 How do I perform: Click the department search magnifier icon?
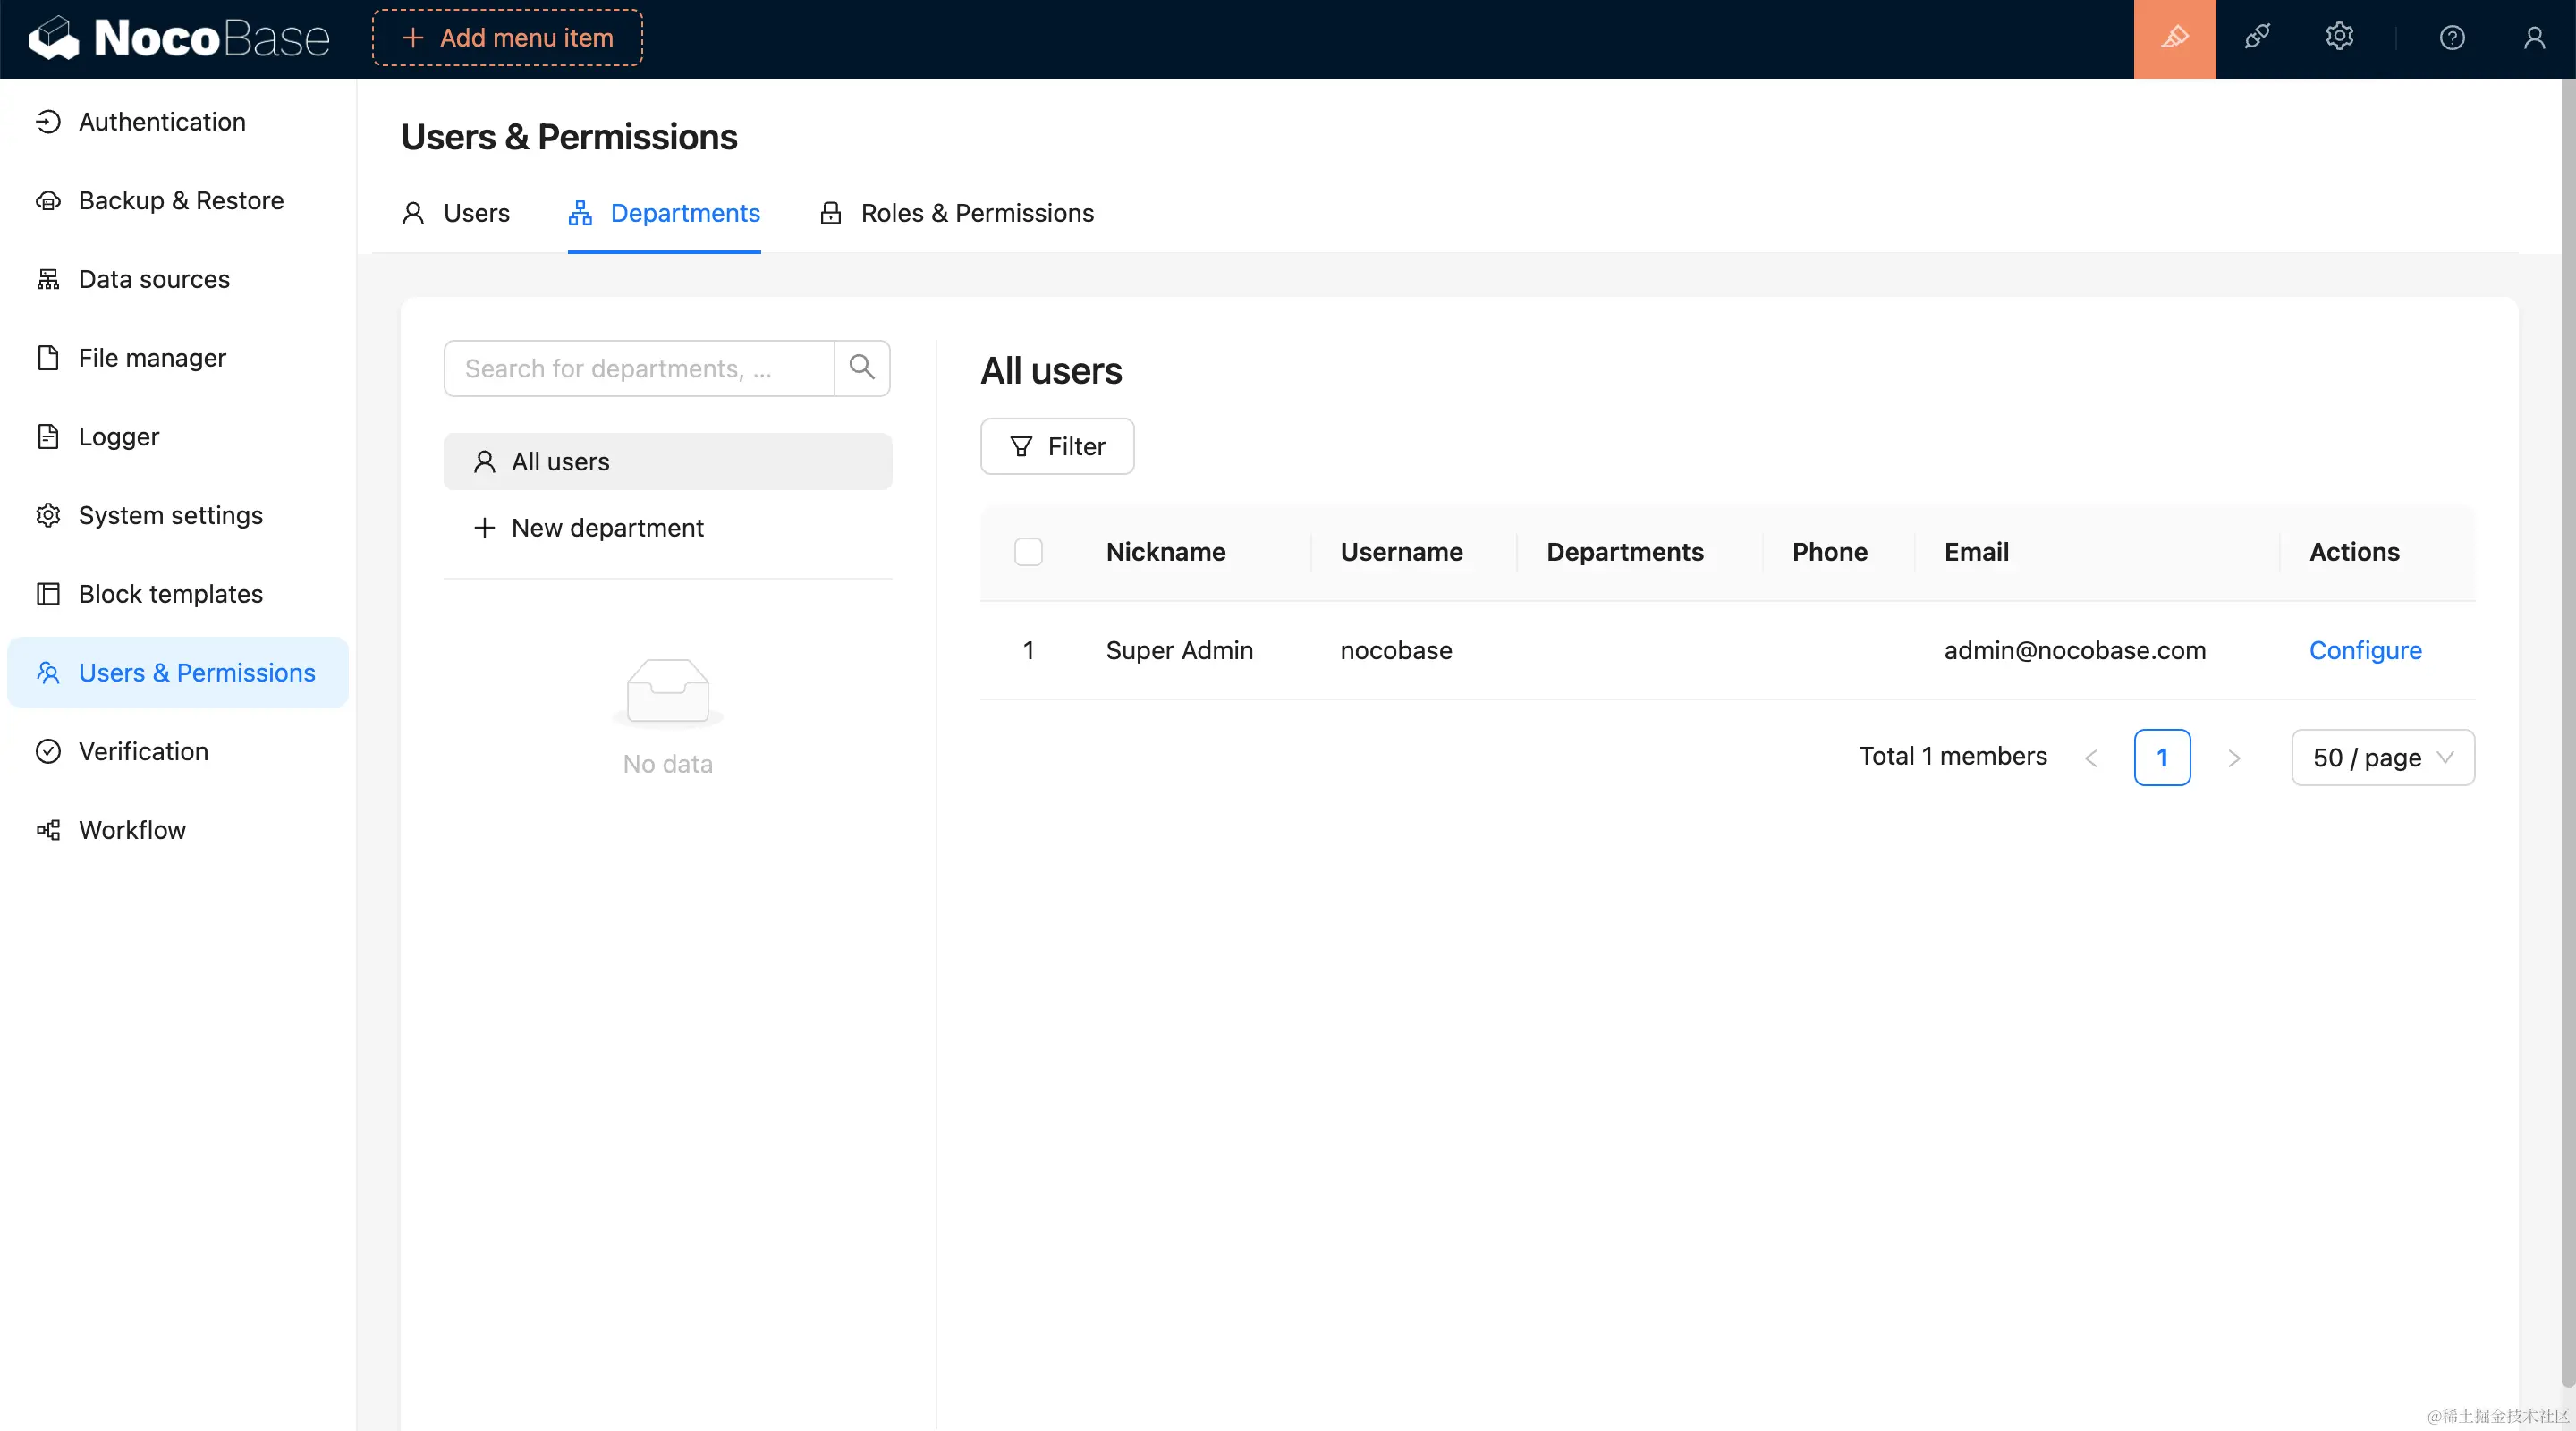[861, 368]
